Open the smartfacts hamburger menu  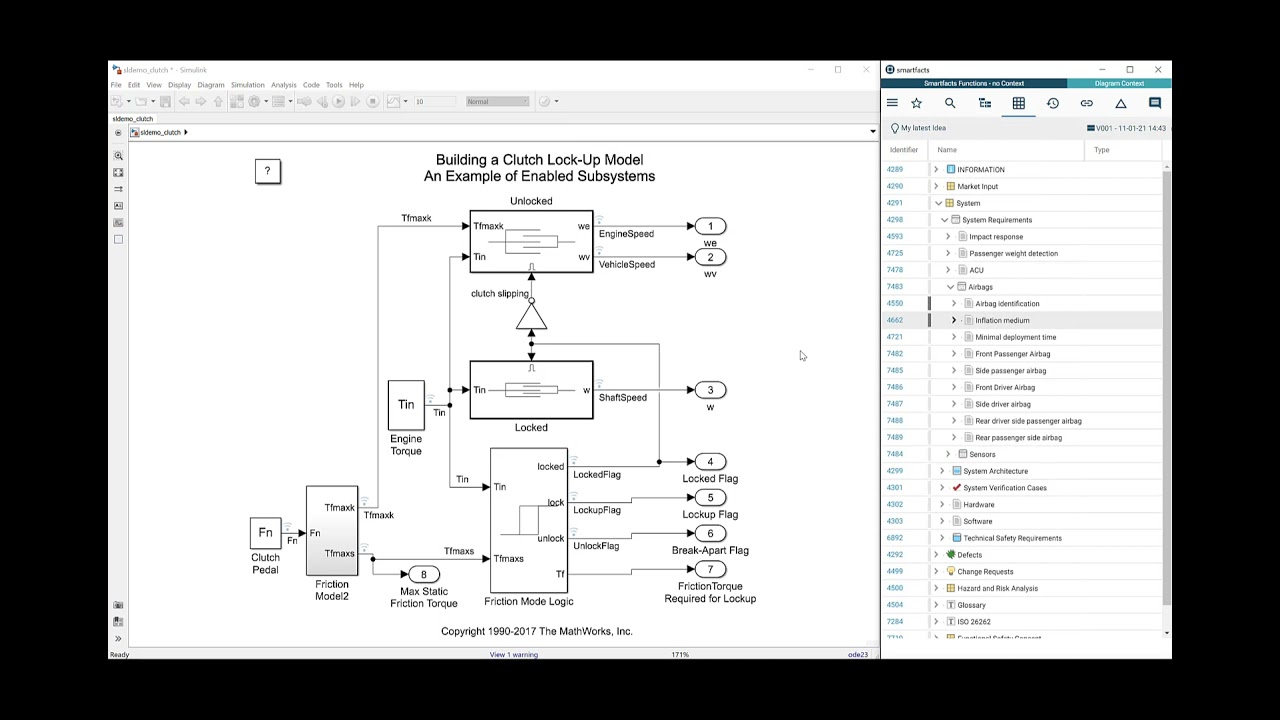pyautogui.click(x=892, y=103)
